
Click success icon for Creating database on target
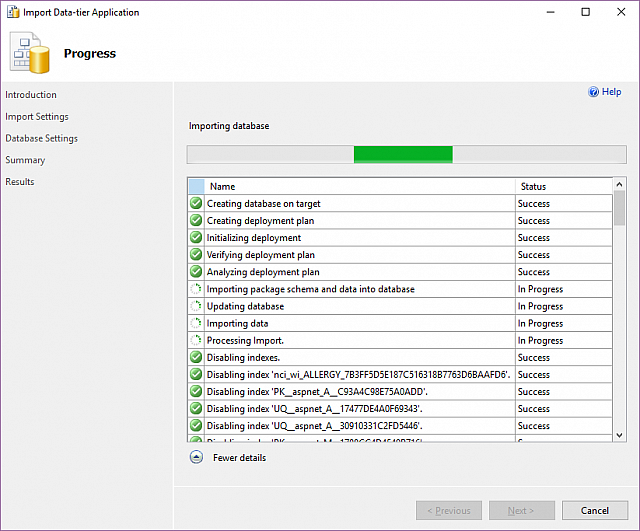pyautogui.click(x=196, y=204)
